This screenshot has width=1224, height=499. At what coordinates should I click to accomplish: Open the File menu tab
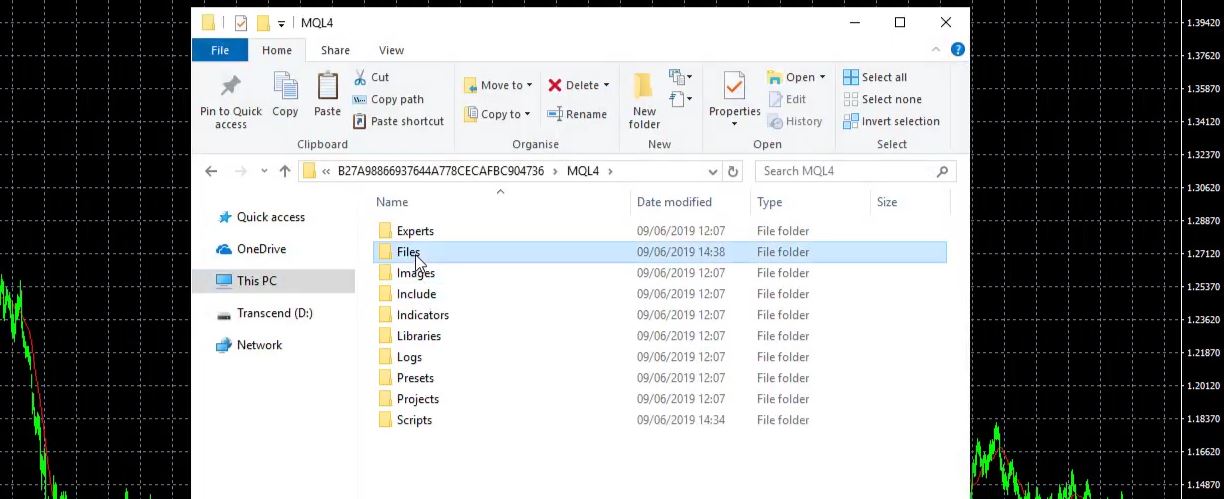pyautogui.click(x=220, y=50)
